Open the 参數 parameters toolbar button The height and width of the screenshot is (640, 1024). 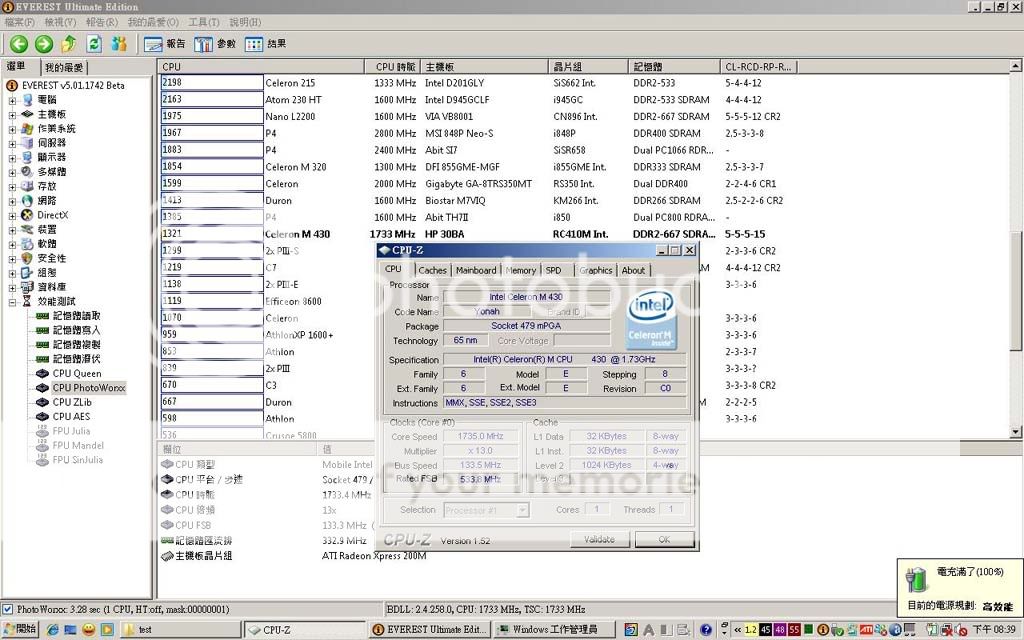(x=215, y=44)
